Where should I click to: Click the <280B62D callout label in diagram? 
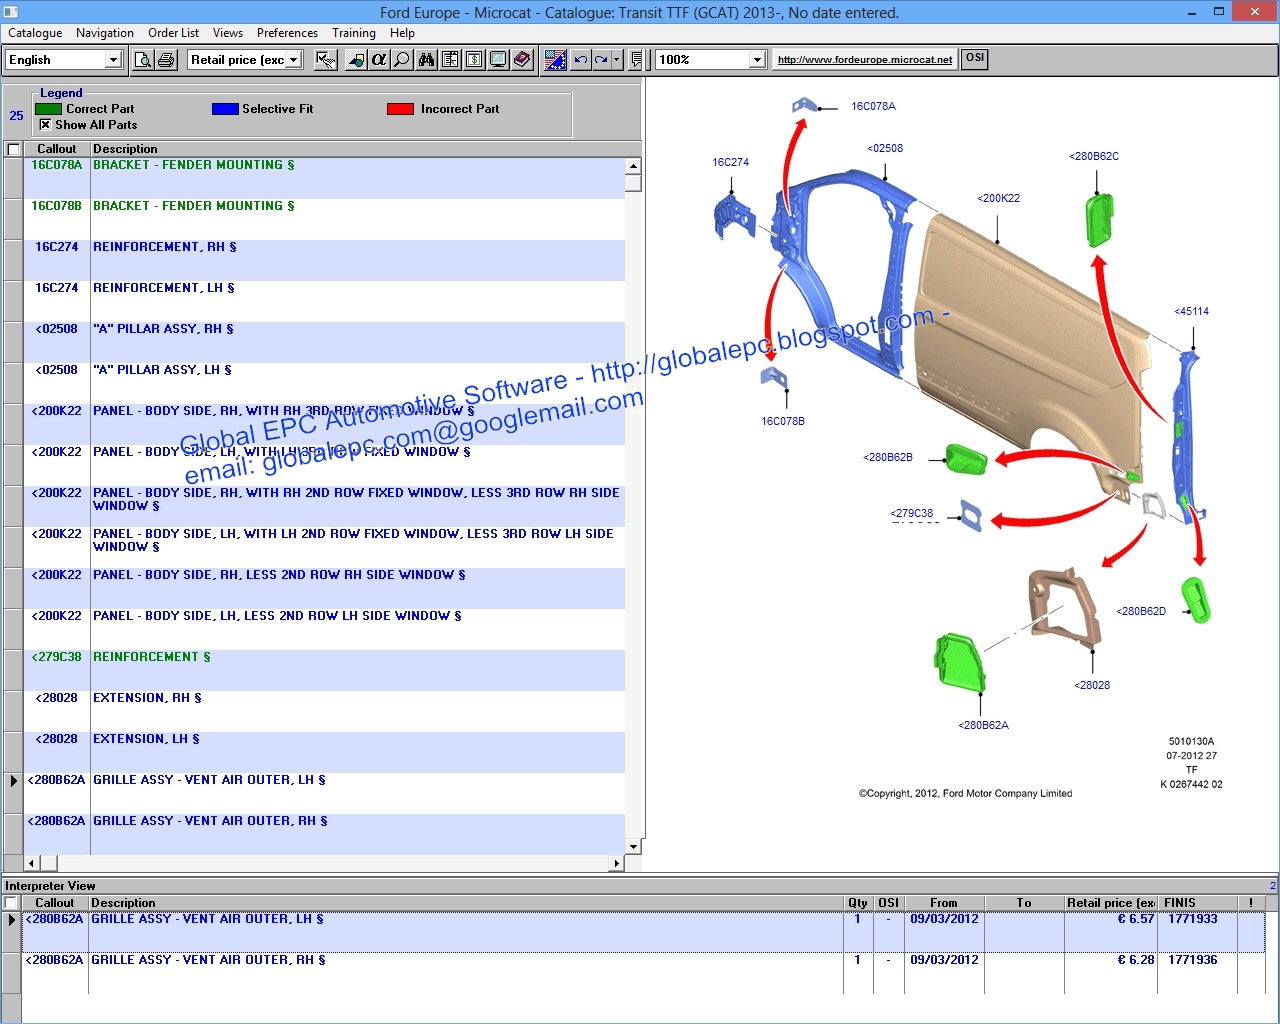(1141, 611)
